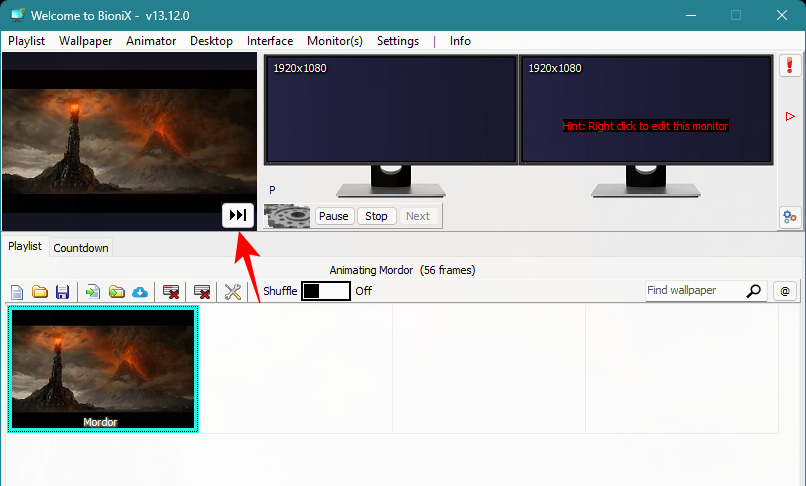Click the gear thumbnail beside the Pause button
806x486 pixels.
(x=287, y=216)
